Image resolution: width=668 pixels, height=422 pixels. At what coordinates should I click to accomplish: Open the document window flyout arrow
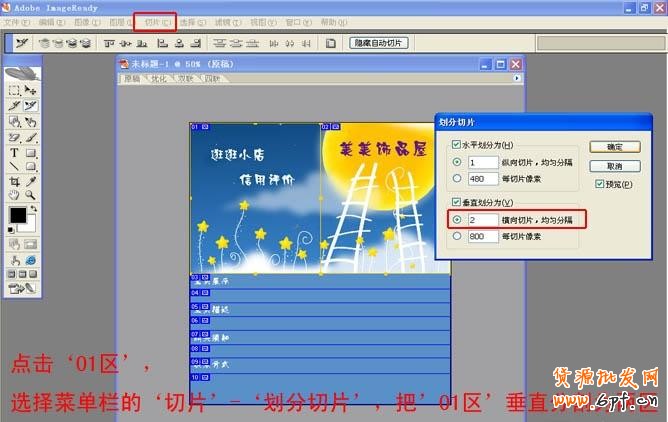click(517, 78)
